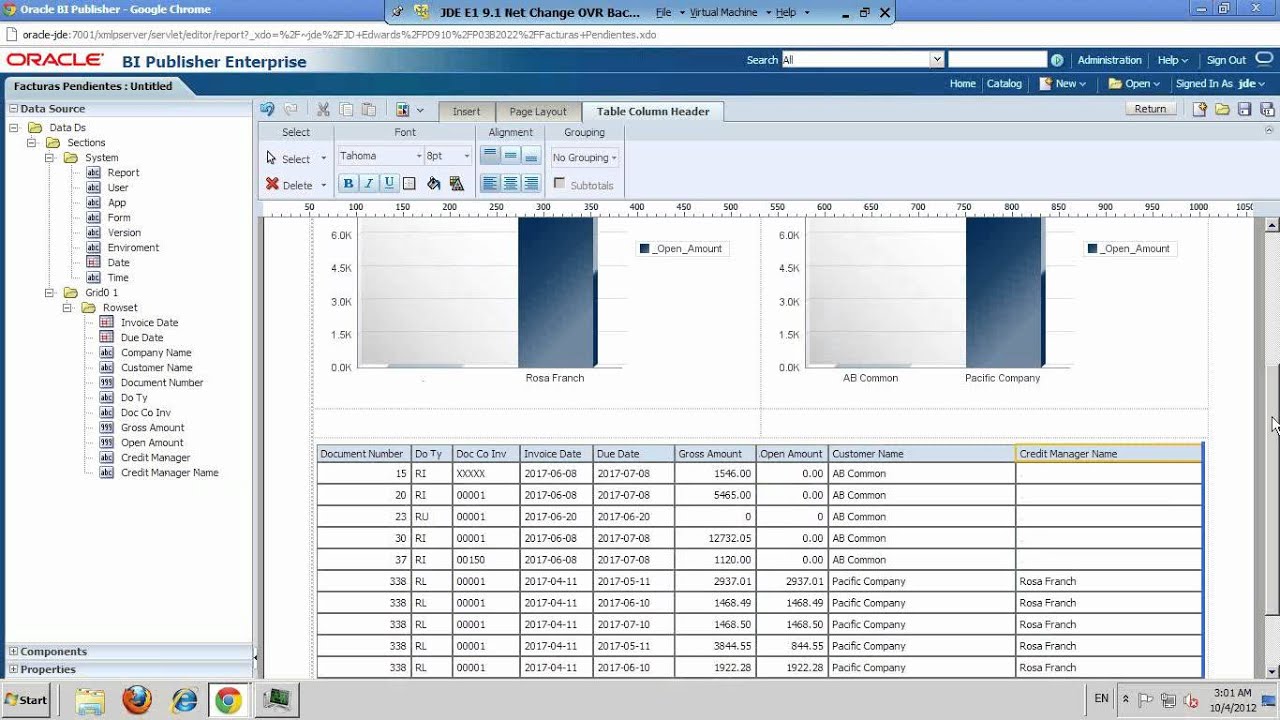The image size is (1280, 720).
Task: Click the Undo icon
Action: pos(267,110)
